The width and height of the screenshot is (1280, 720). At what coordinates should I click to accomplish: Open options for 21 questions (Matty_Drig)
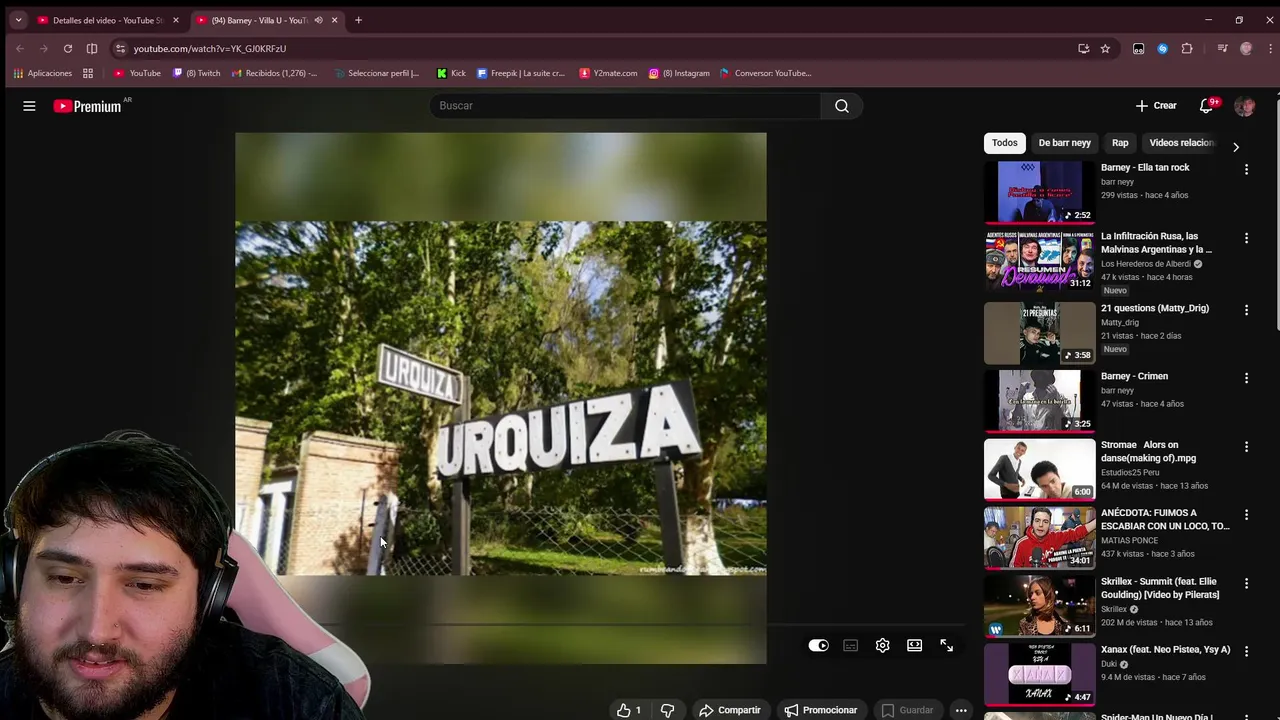click(x=1246, y=311)
